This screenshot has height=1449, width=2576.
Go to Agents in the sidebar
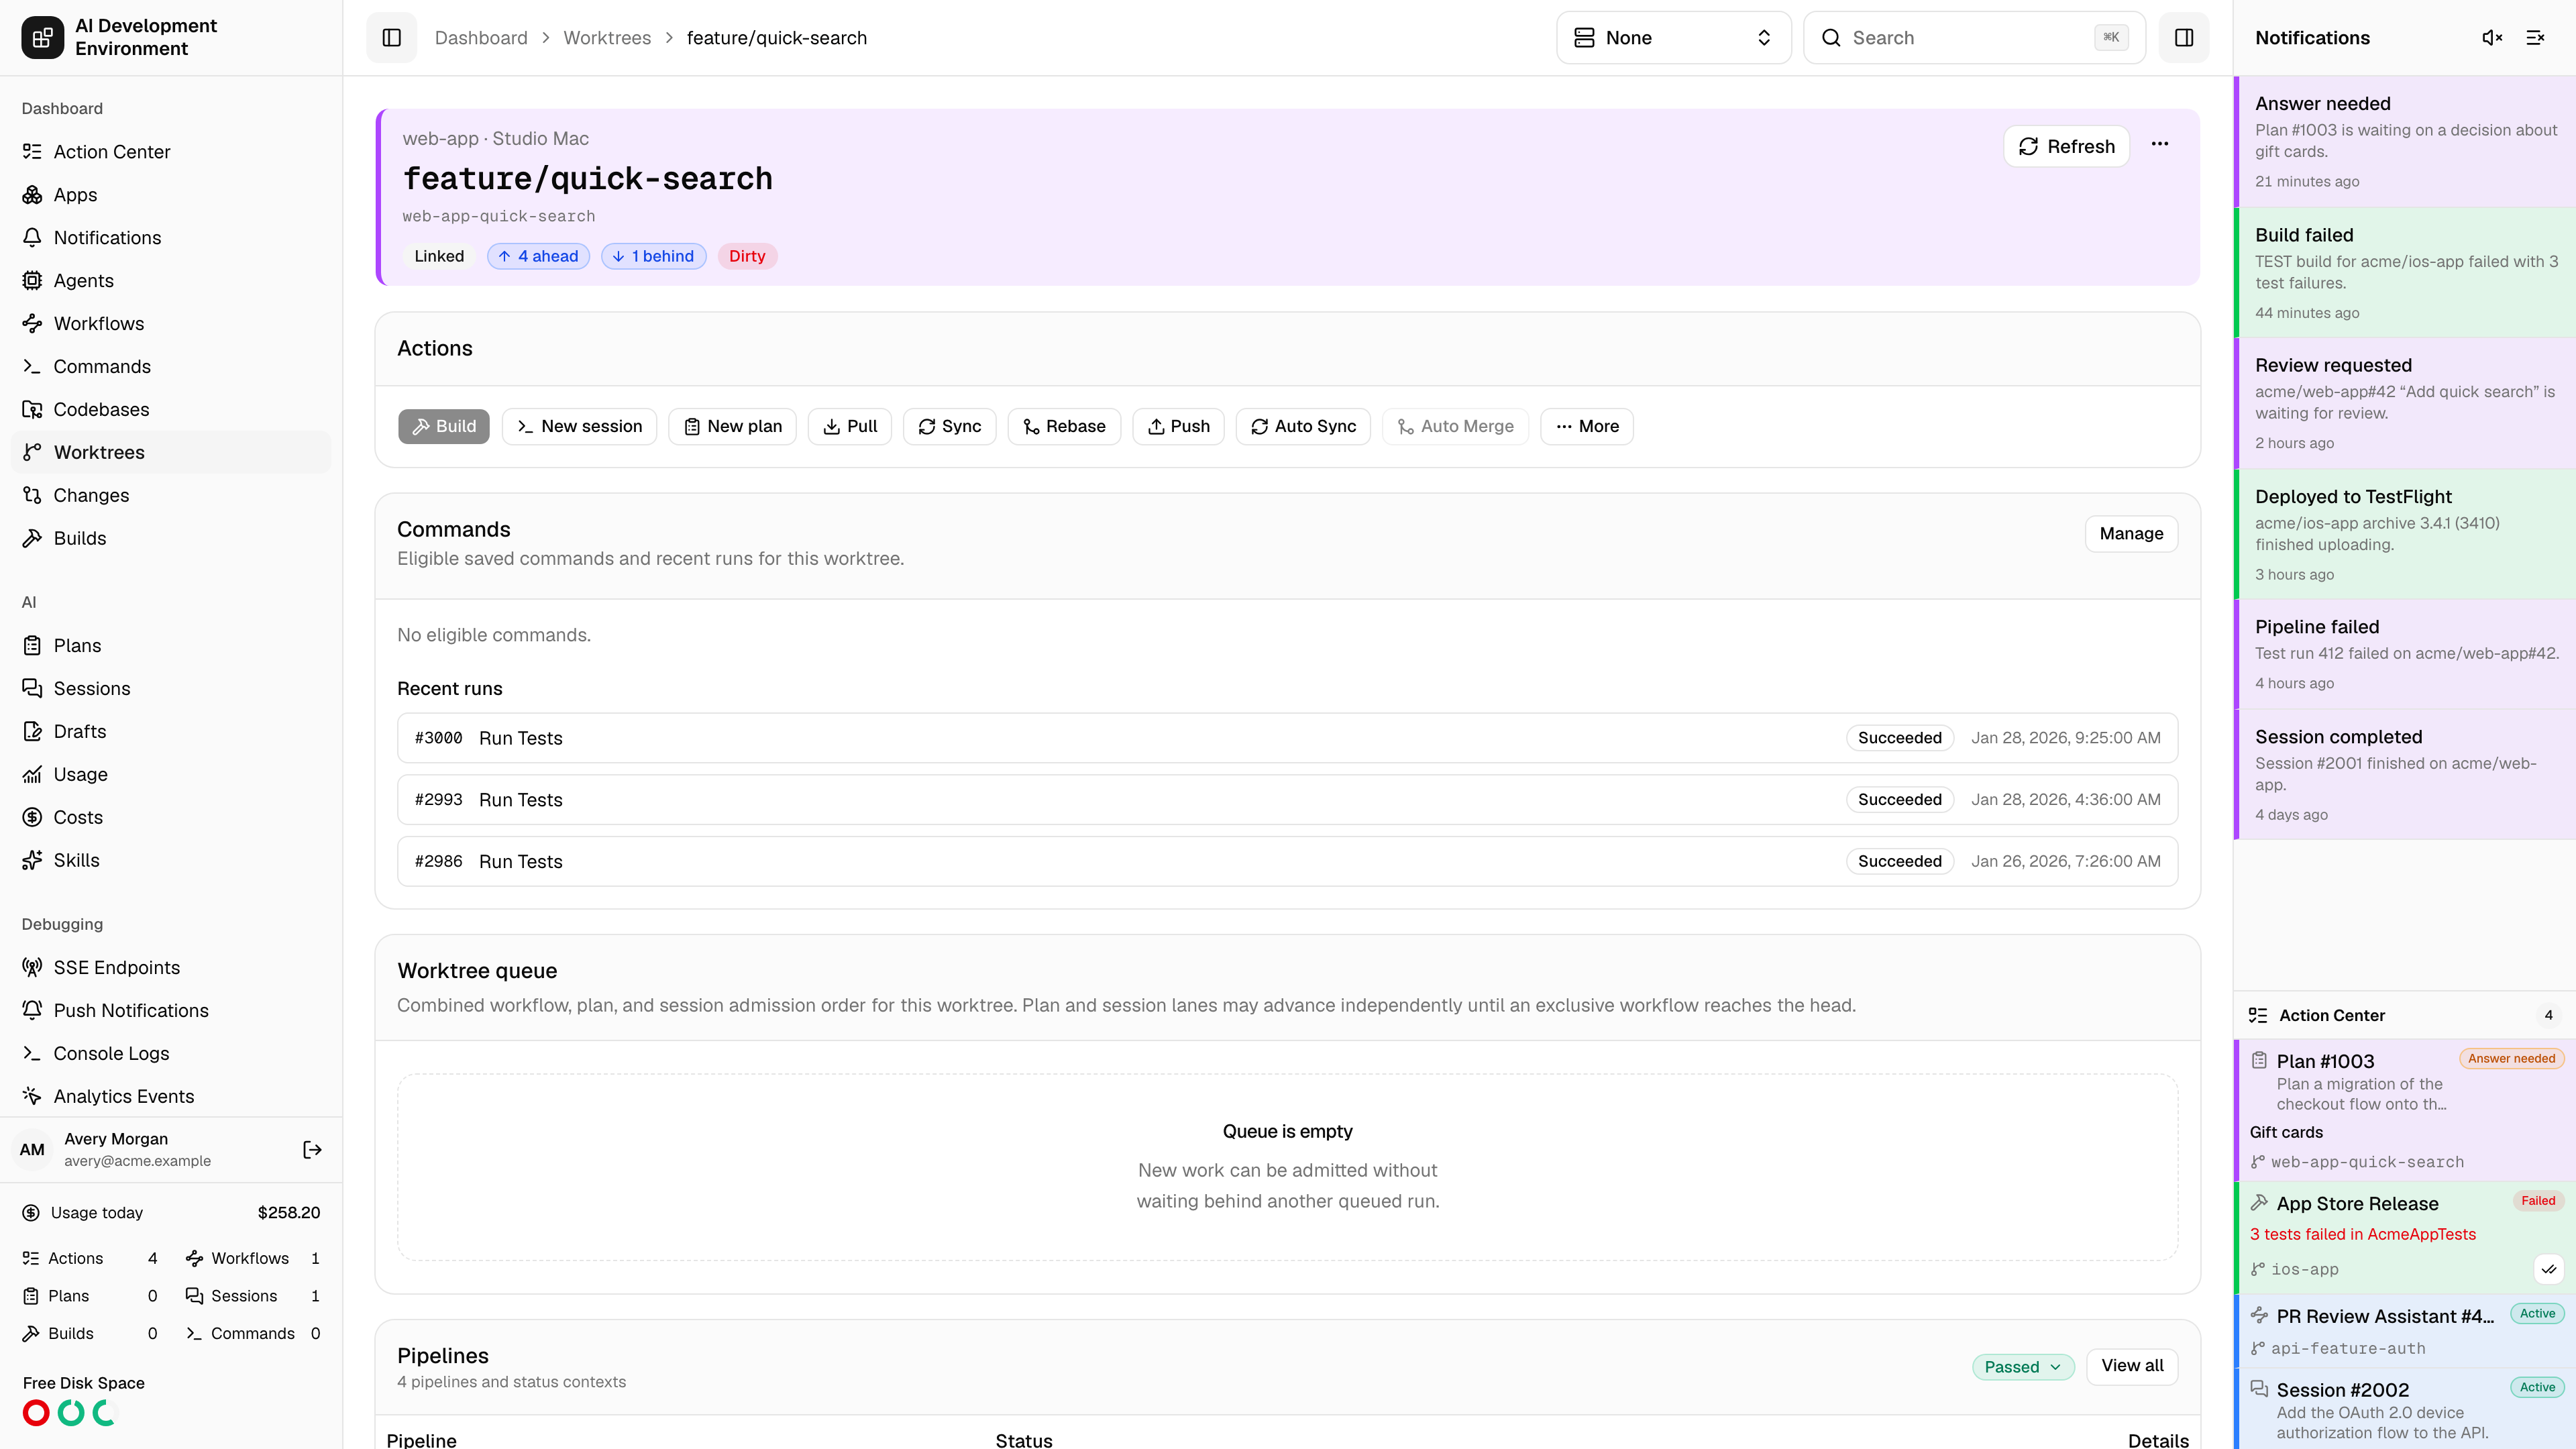coord(171,281)
